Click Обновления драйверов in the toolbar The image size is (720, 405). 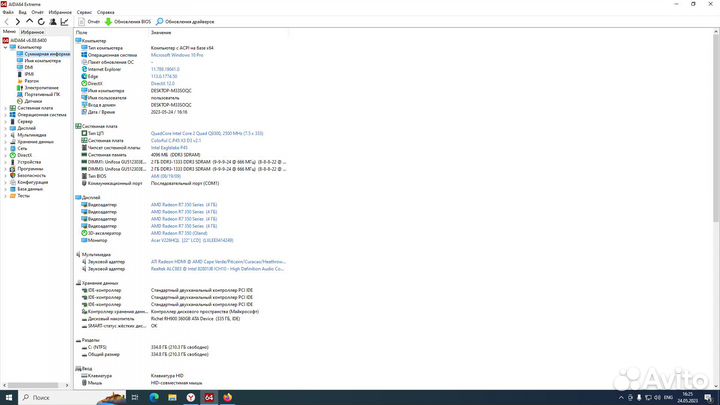click(185, 22)
